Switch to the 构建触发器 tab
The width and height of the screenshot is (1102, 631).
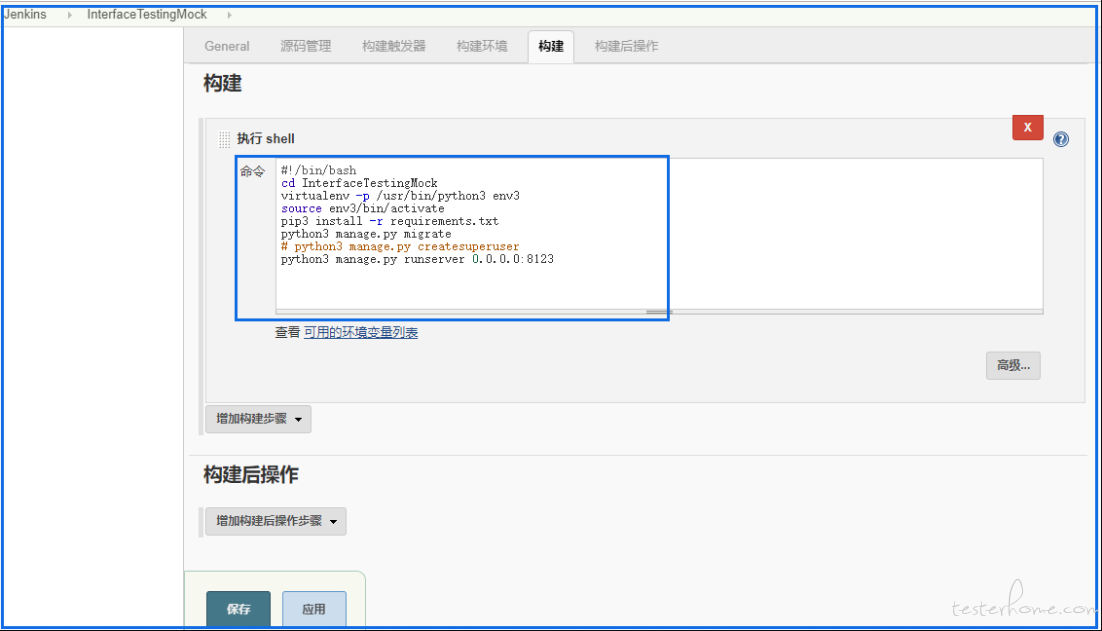[x=394, y=46]
